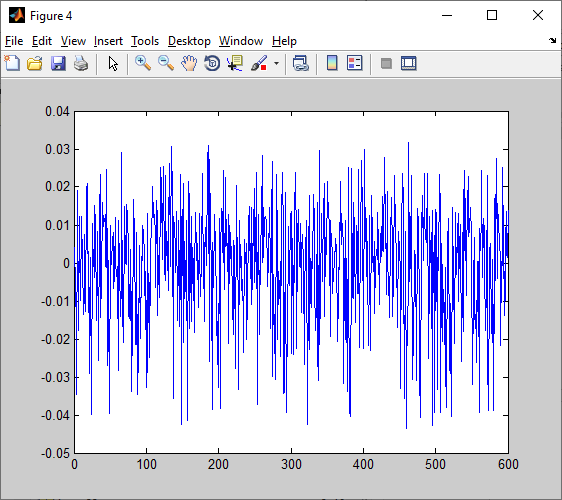The width and height of the screenshot is (562, 500).
Task: Show Plot Tools and dock figure
Action: 409,63
